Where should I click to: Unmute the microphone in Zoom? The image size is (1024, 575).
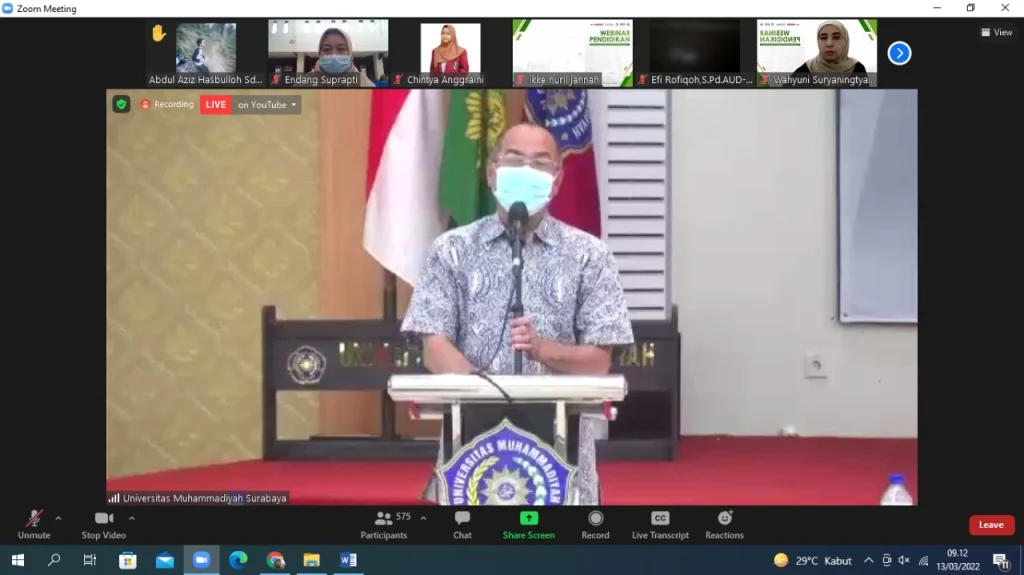34,525
